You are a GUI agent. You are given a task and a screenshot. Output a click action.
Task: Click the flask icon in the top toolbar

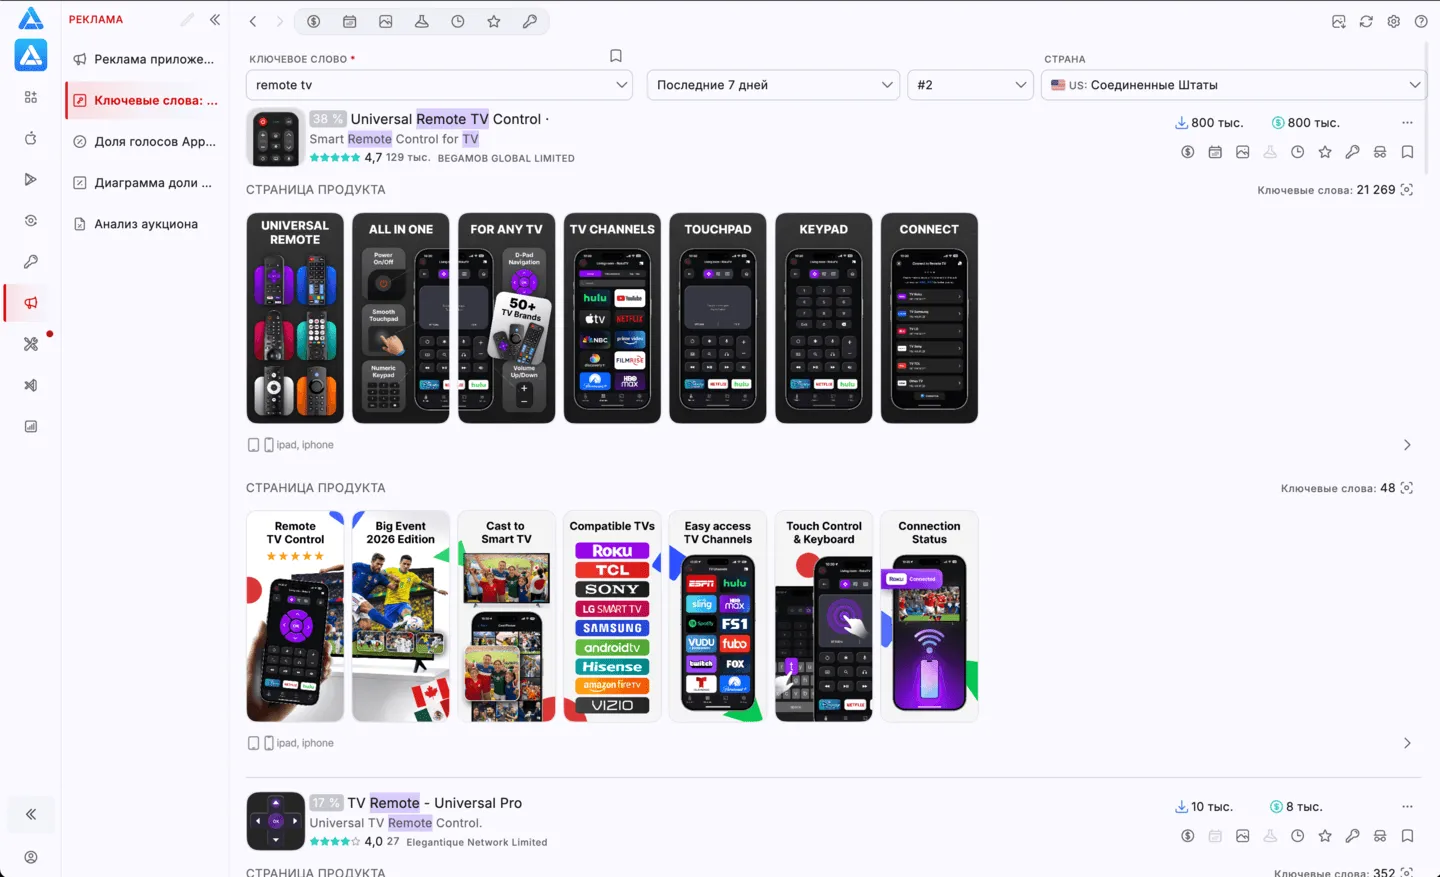[x=422, y=21]
